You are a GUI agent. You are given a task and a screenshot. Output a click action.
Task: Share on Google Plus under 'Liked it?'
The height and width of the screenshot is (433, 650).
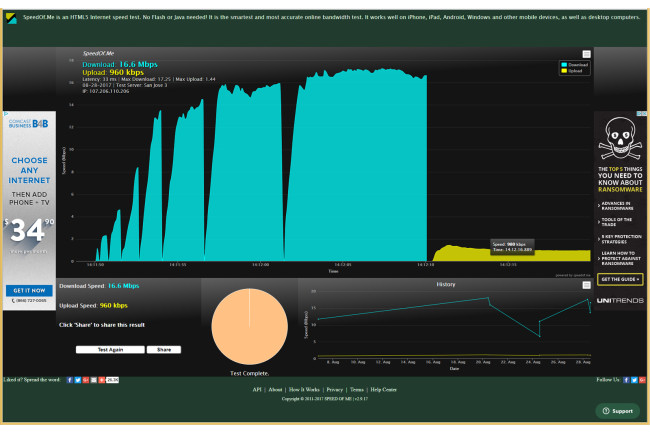coord(87,380)
